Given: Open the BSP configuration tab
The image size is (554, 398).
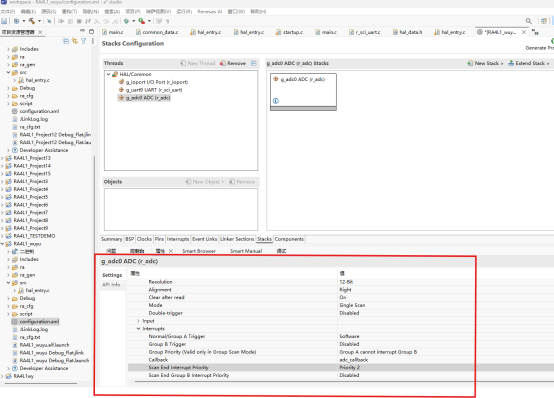Looking at the screenshot, I should [130, 239].
